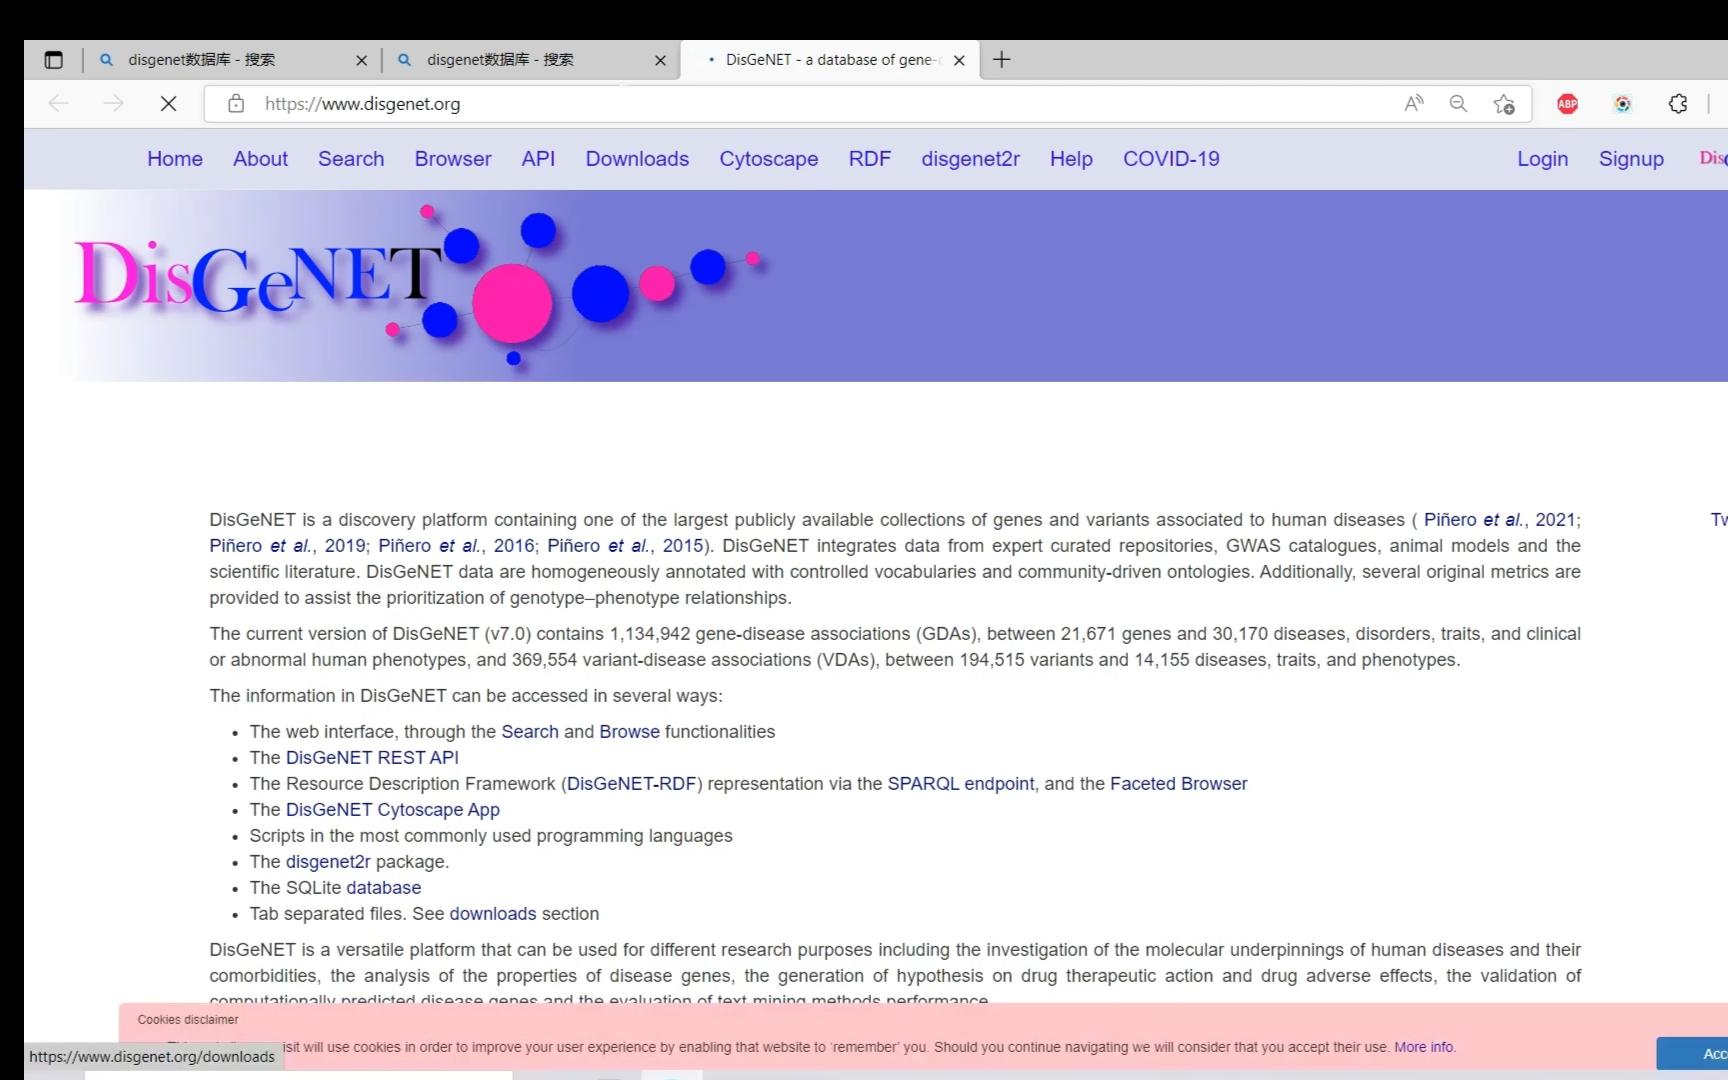Image resolution: width=1728 pixels, height=1080 pixels.
Task: Go forward with the forward arrow
Action: pos(113,103)
